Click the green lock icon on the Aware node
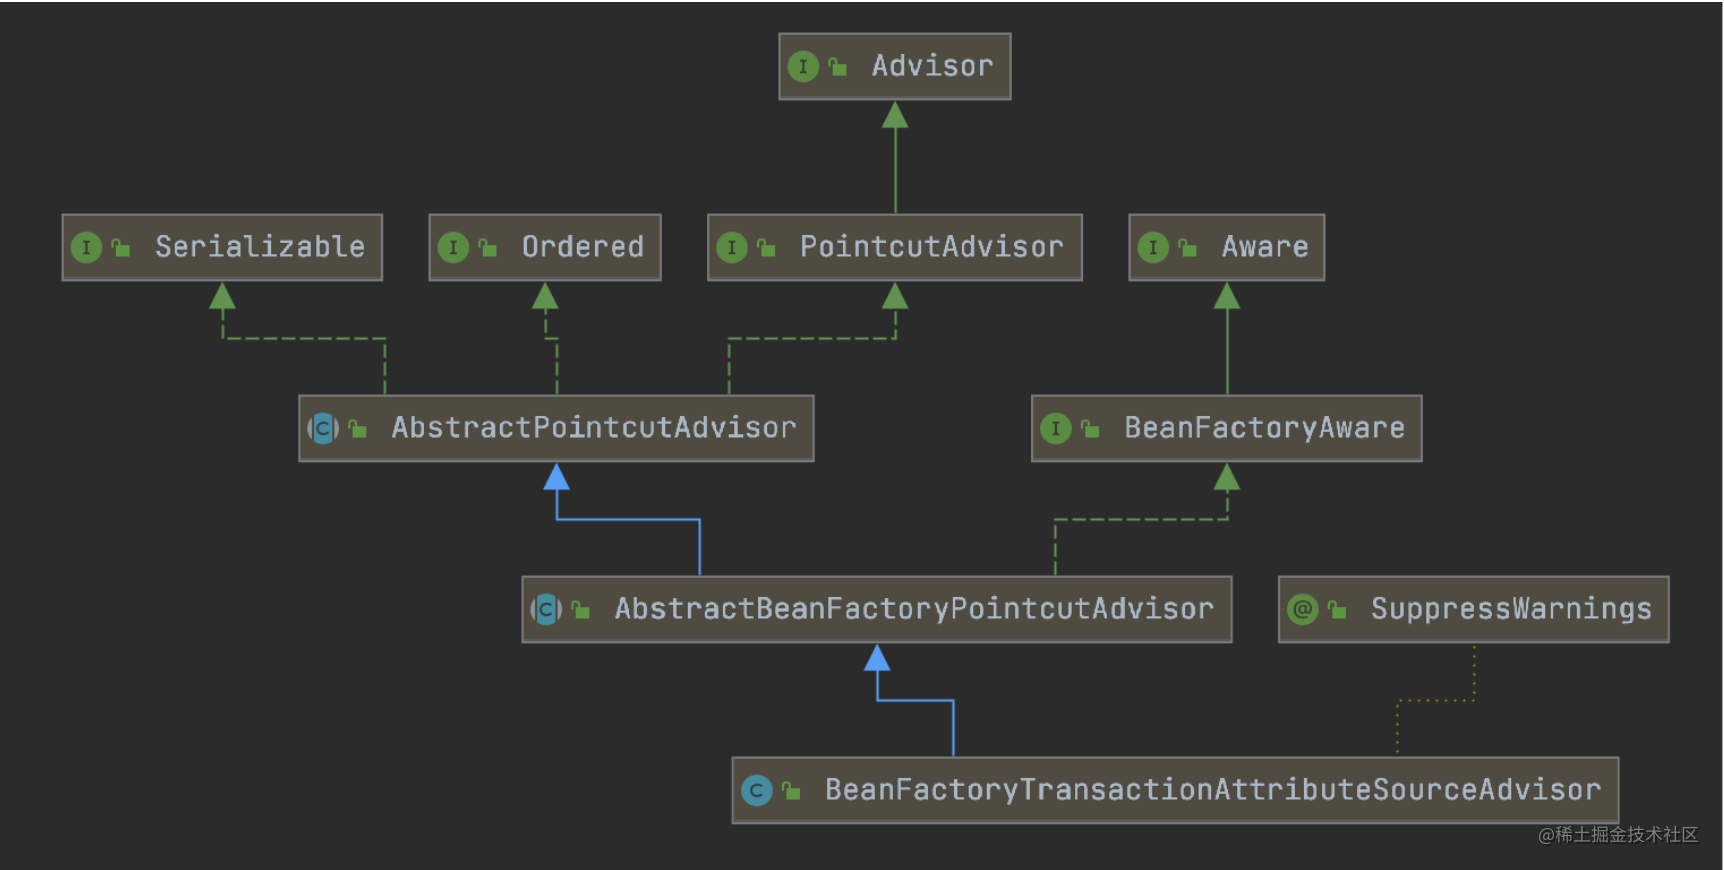The width and height of the screenshot is (1724, 870). click(1188, 247)
